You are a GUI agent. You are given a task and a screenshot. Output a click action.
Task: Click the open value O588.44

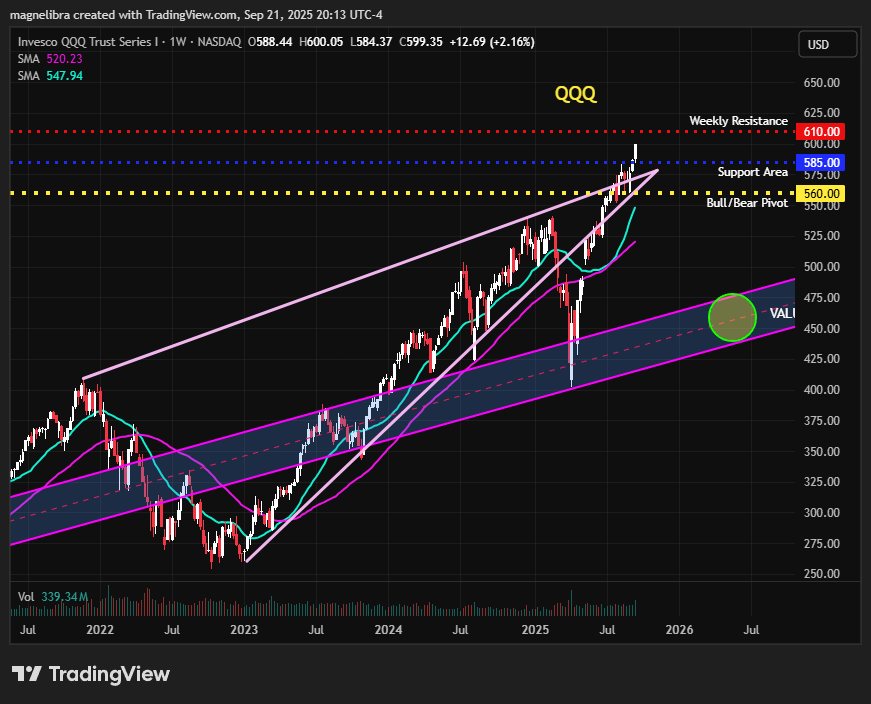tap(270, 42)
